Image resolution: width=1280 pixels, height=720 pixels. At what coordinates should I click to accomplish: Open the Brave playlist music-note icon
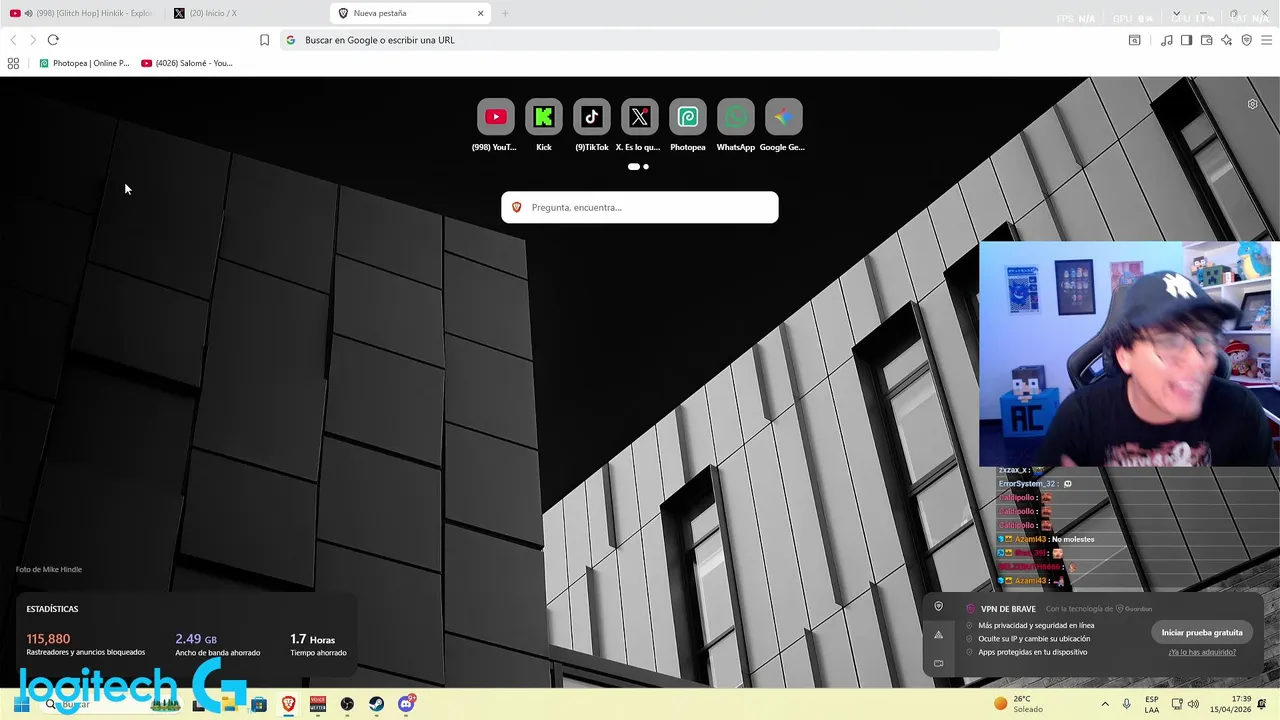coord(1166,40)
